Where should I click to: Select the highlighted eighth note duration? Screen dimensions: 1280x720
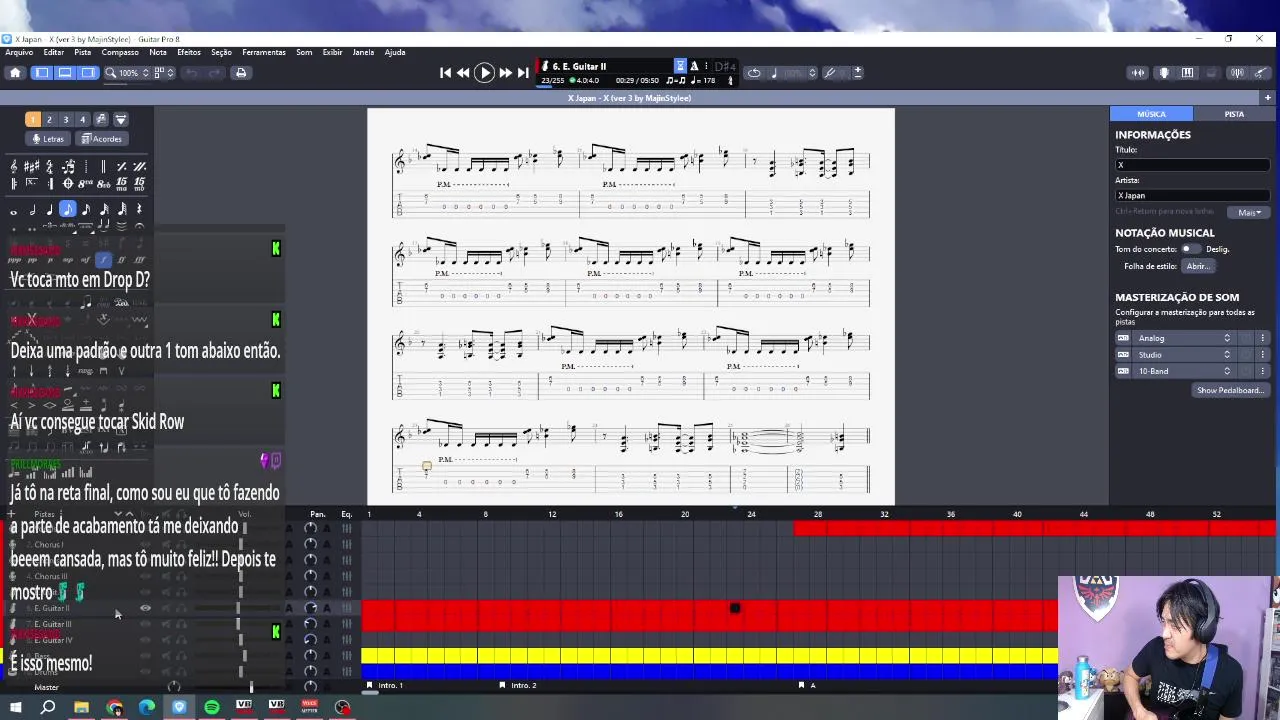68,209
